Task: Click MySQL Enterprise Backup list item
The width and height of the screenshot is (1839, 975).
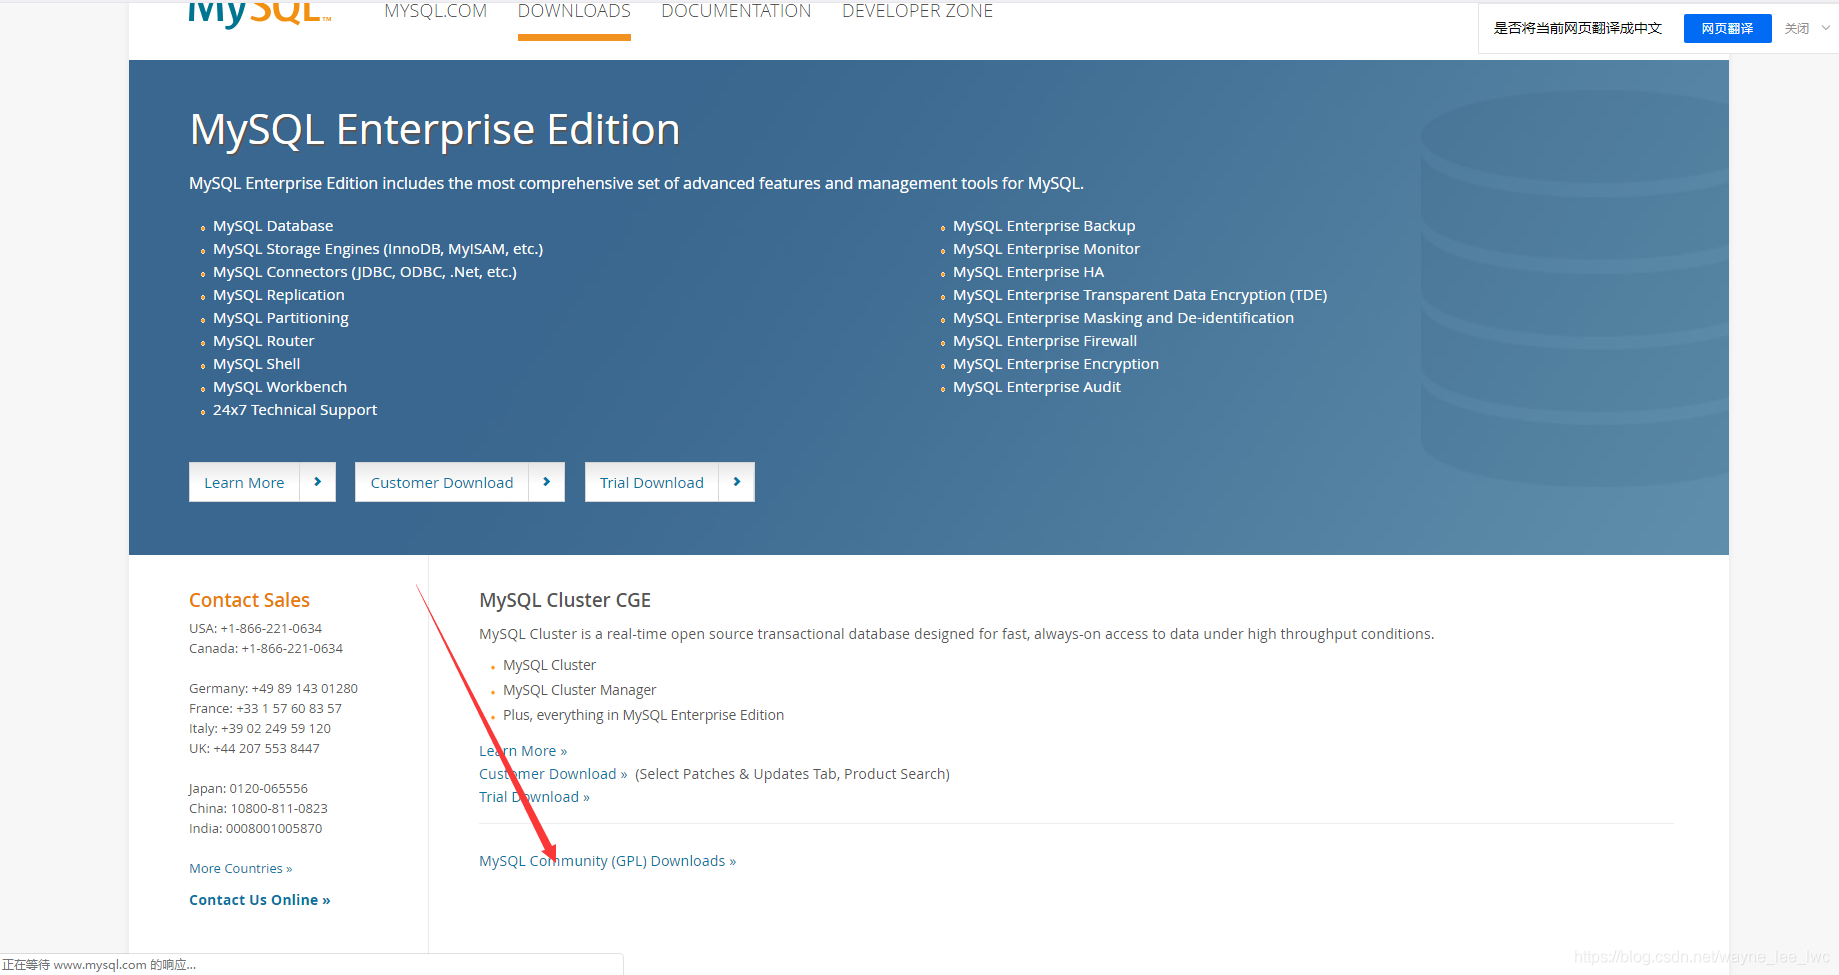Action: (1044, 226)
